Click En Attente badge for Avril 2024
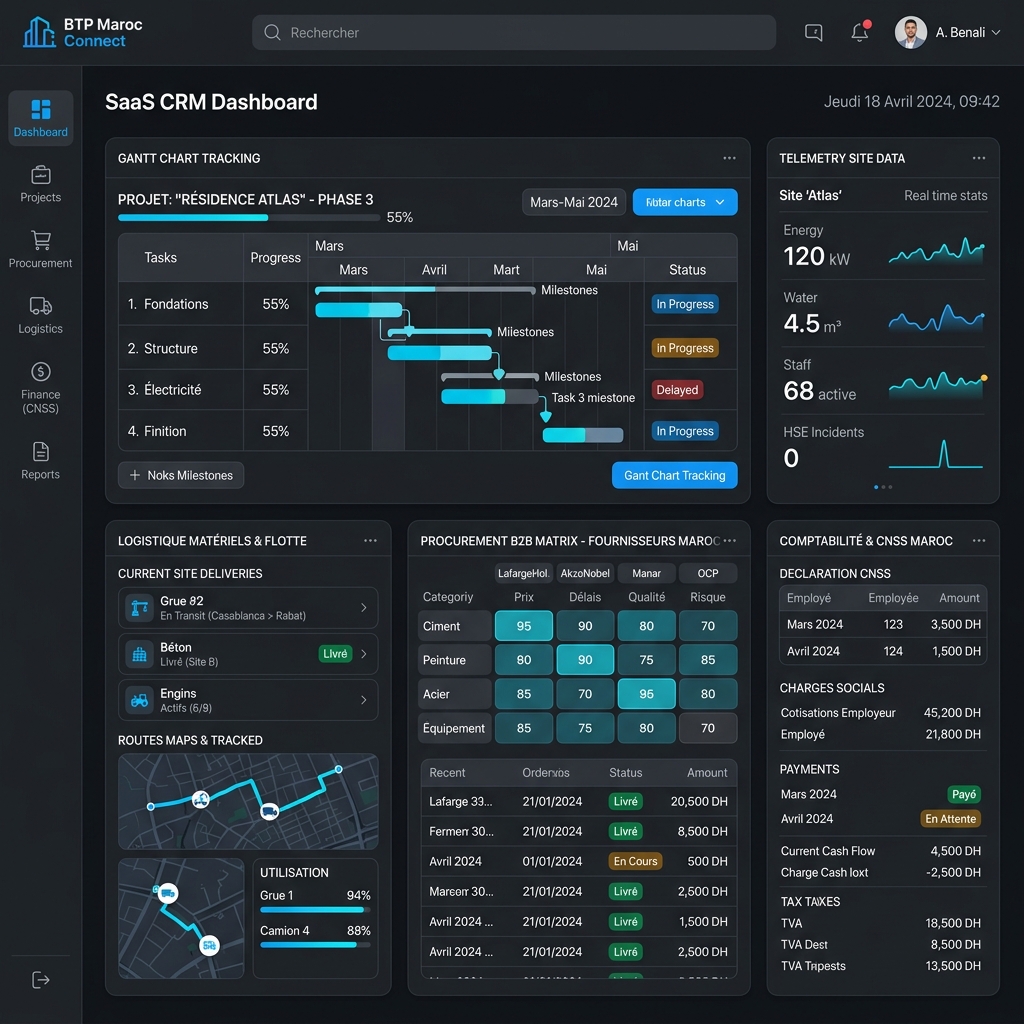The image size is (1024, 1024). (950, 819)
